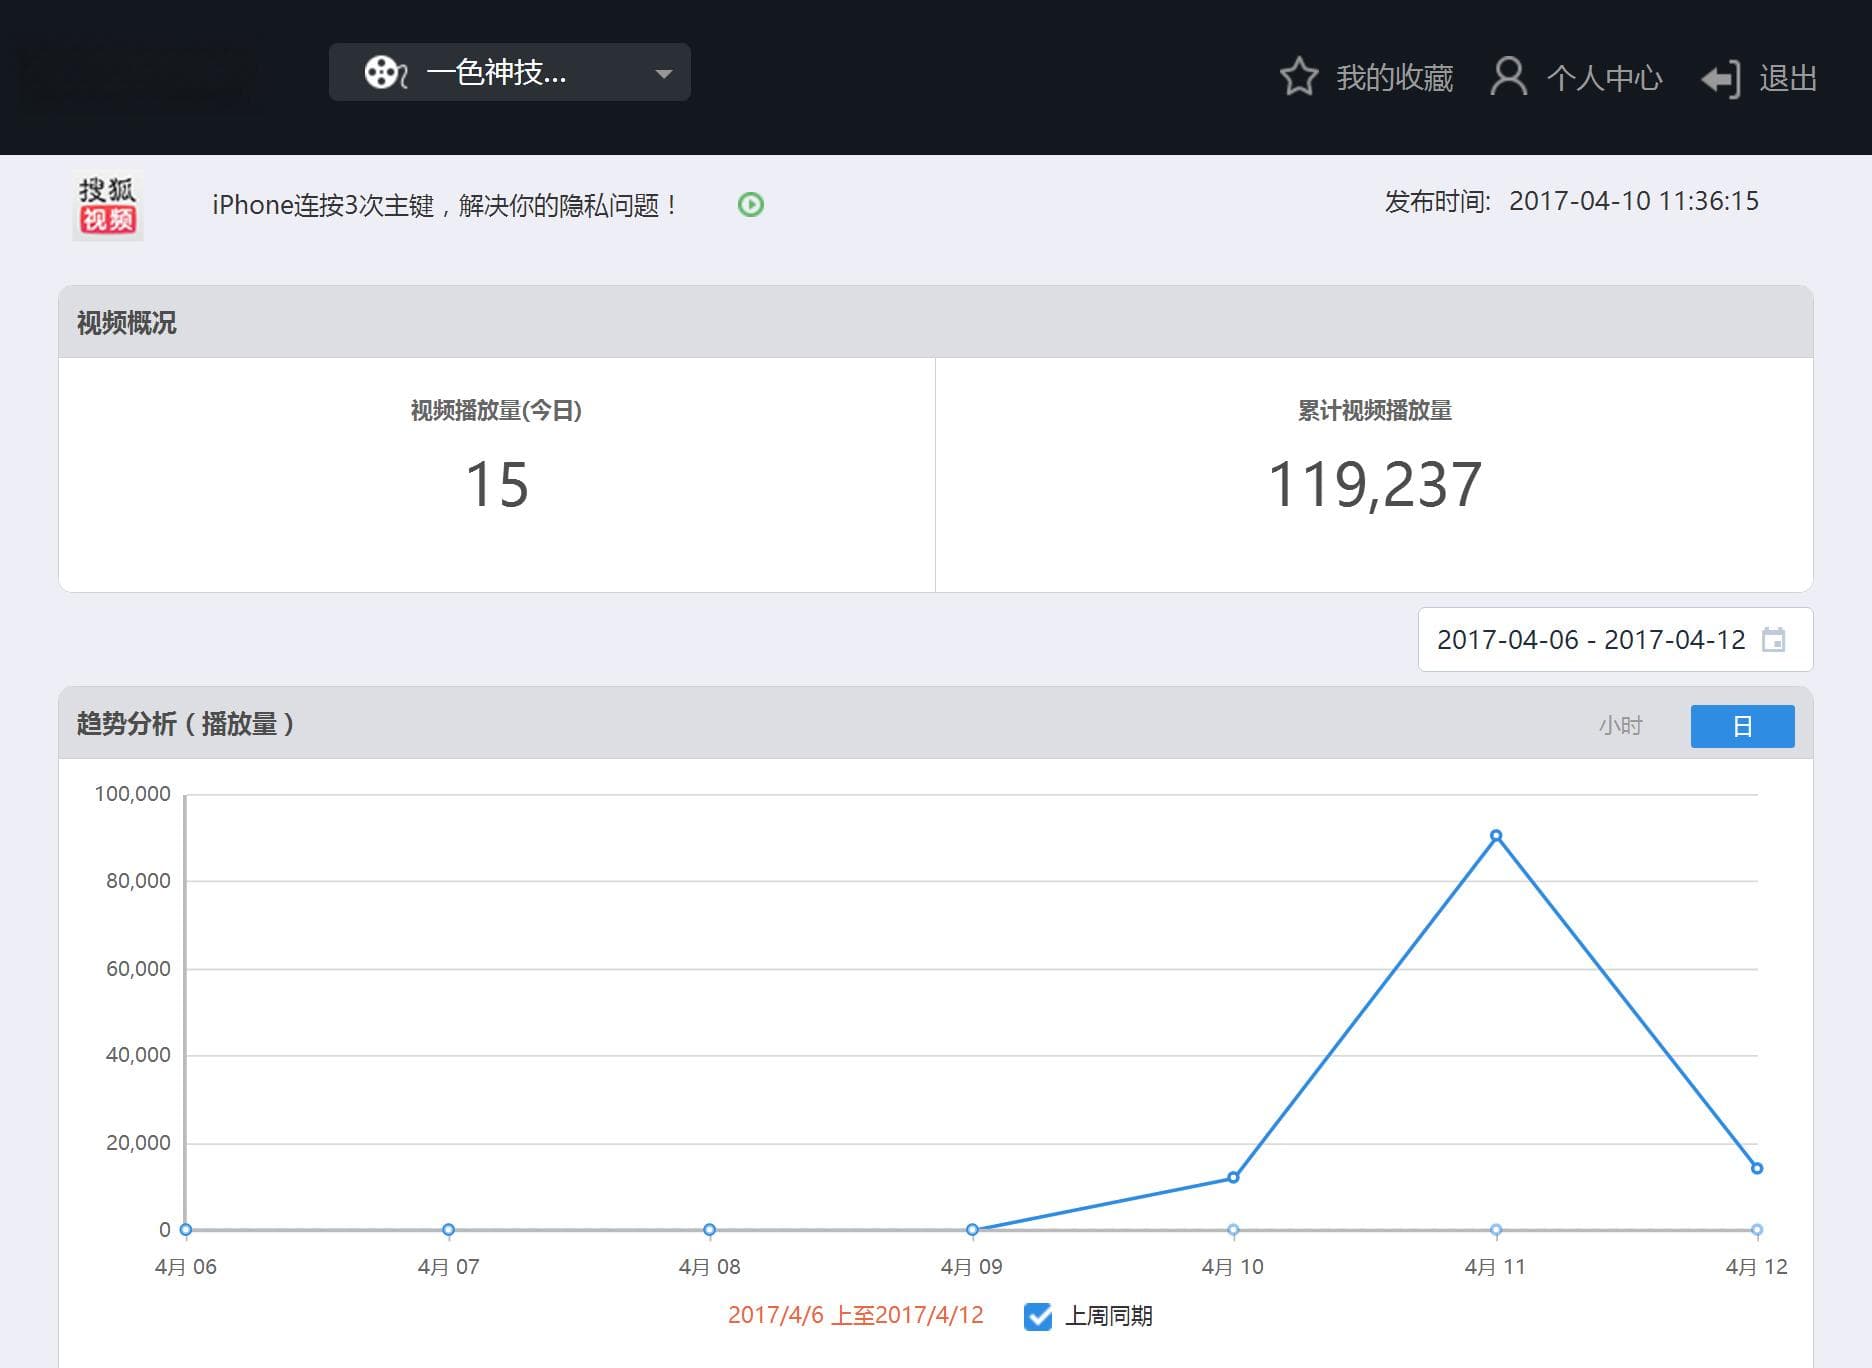This screenshot has height=1368, width=1872.
Task: Click the publish time 2017-04-10 11:36:15
Action: click(1633, 201)
